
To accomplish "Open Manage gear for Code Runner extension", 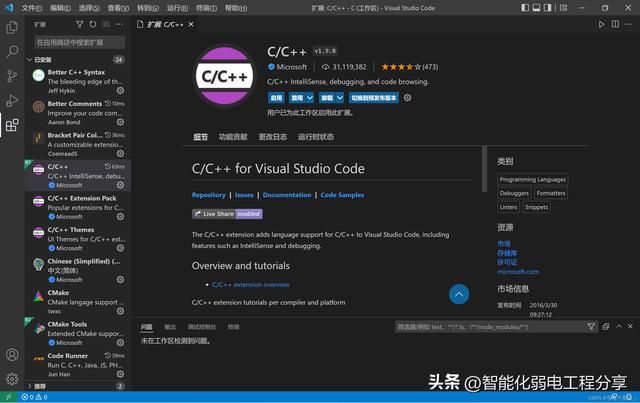I will click(120, 376).
